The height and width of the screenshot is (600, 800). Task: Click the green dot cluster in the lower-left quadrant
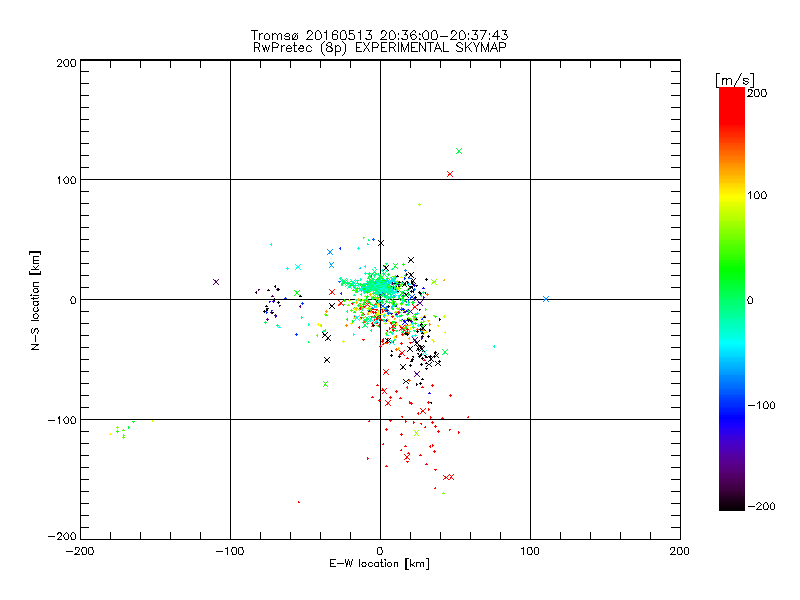[121, 430]
